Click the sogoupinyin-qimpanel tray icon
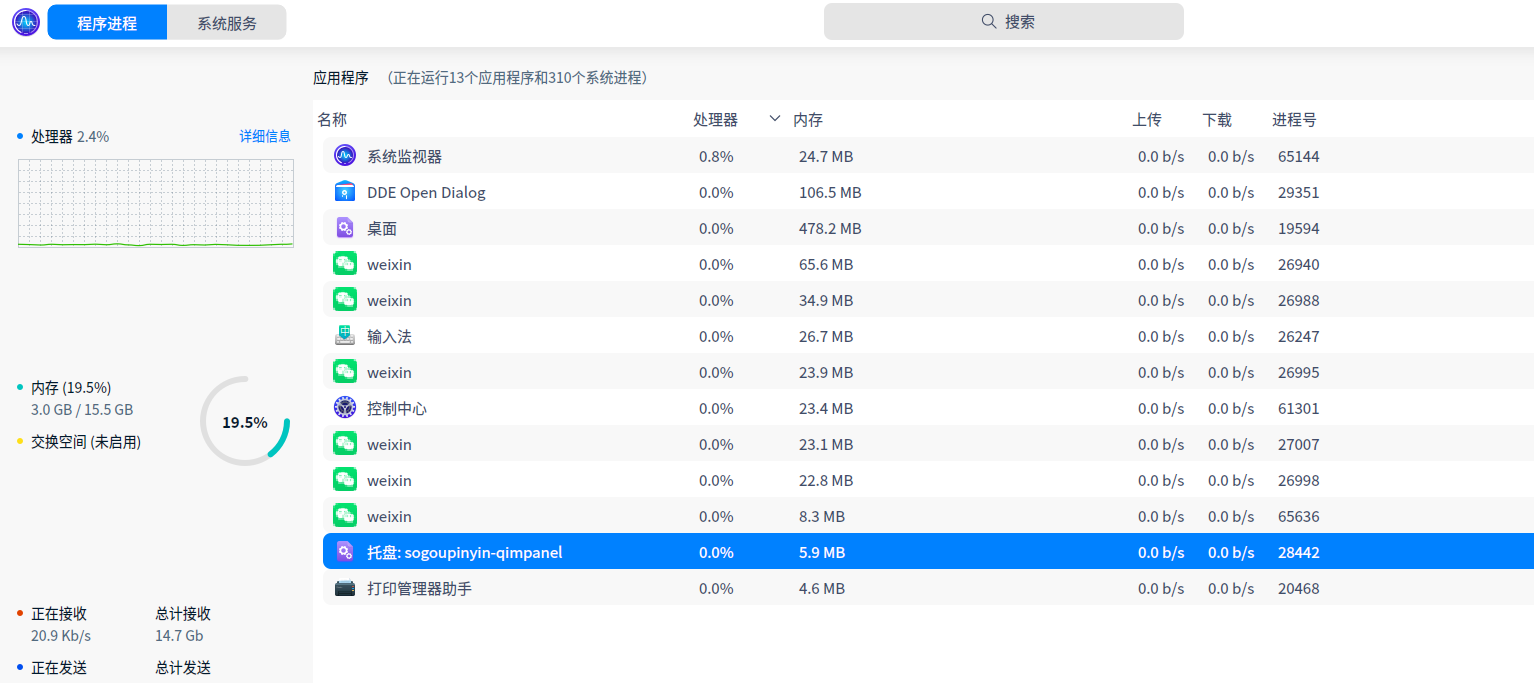Screen dimensions: 1534x683 coord(345,551)
